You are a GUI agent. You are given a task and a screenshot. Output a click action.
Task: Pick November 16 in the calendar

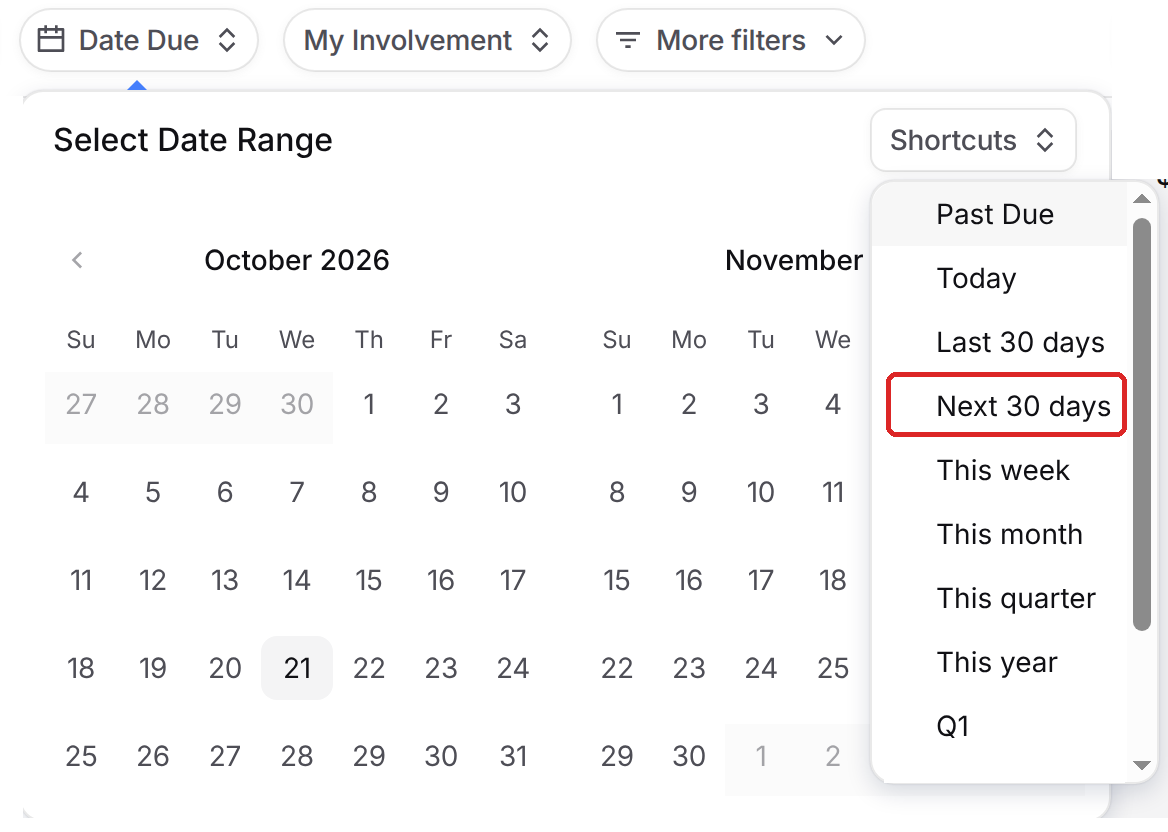coord(689,580)
